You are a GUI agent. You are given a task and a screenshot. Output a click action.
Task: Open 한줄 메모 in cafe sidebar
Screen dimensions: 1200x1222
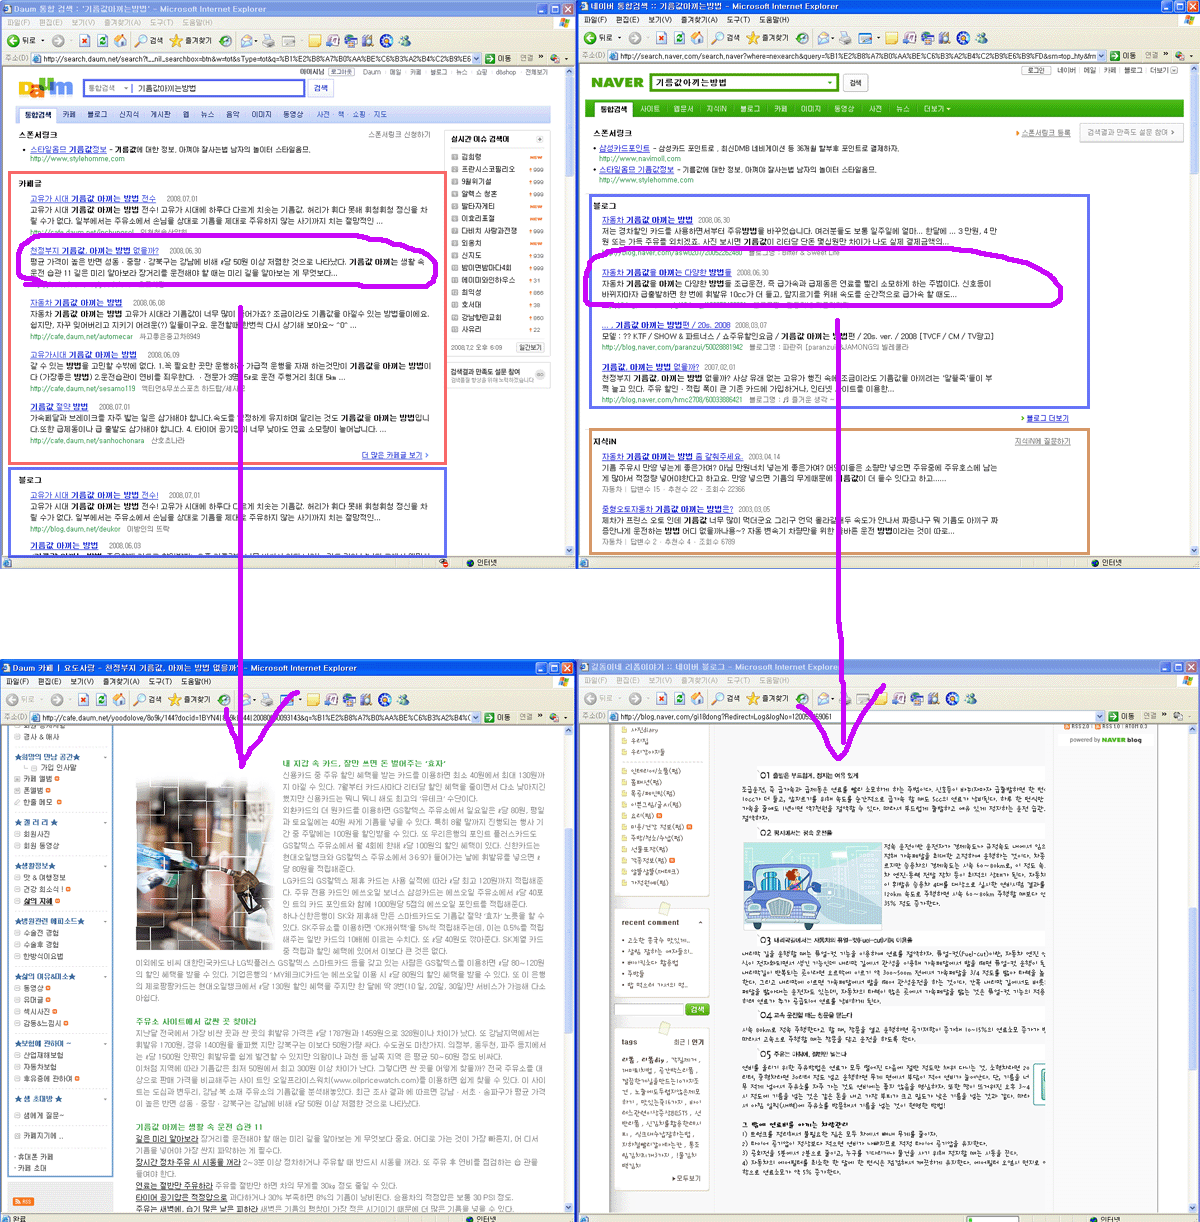37,802
